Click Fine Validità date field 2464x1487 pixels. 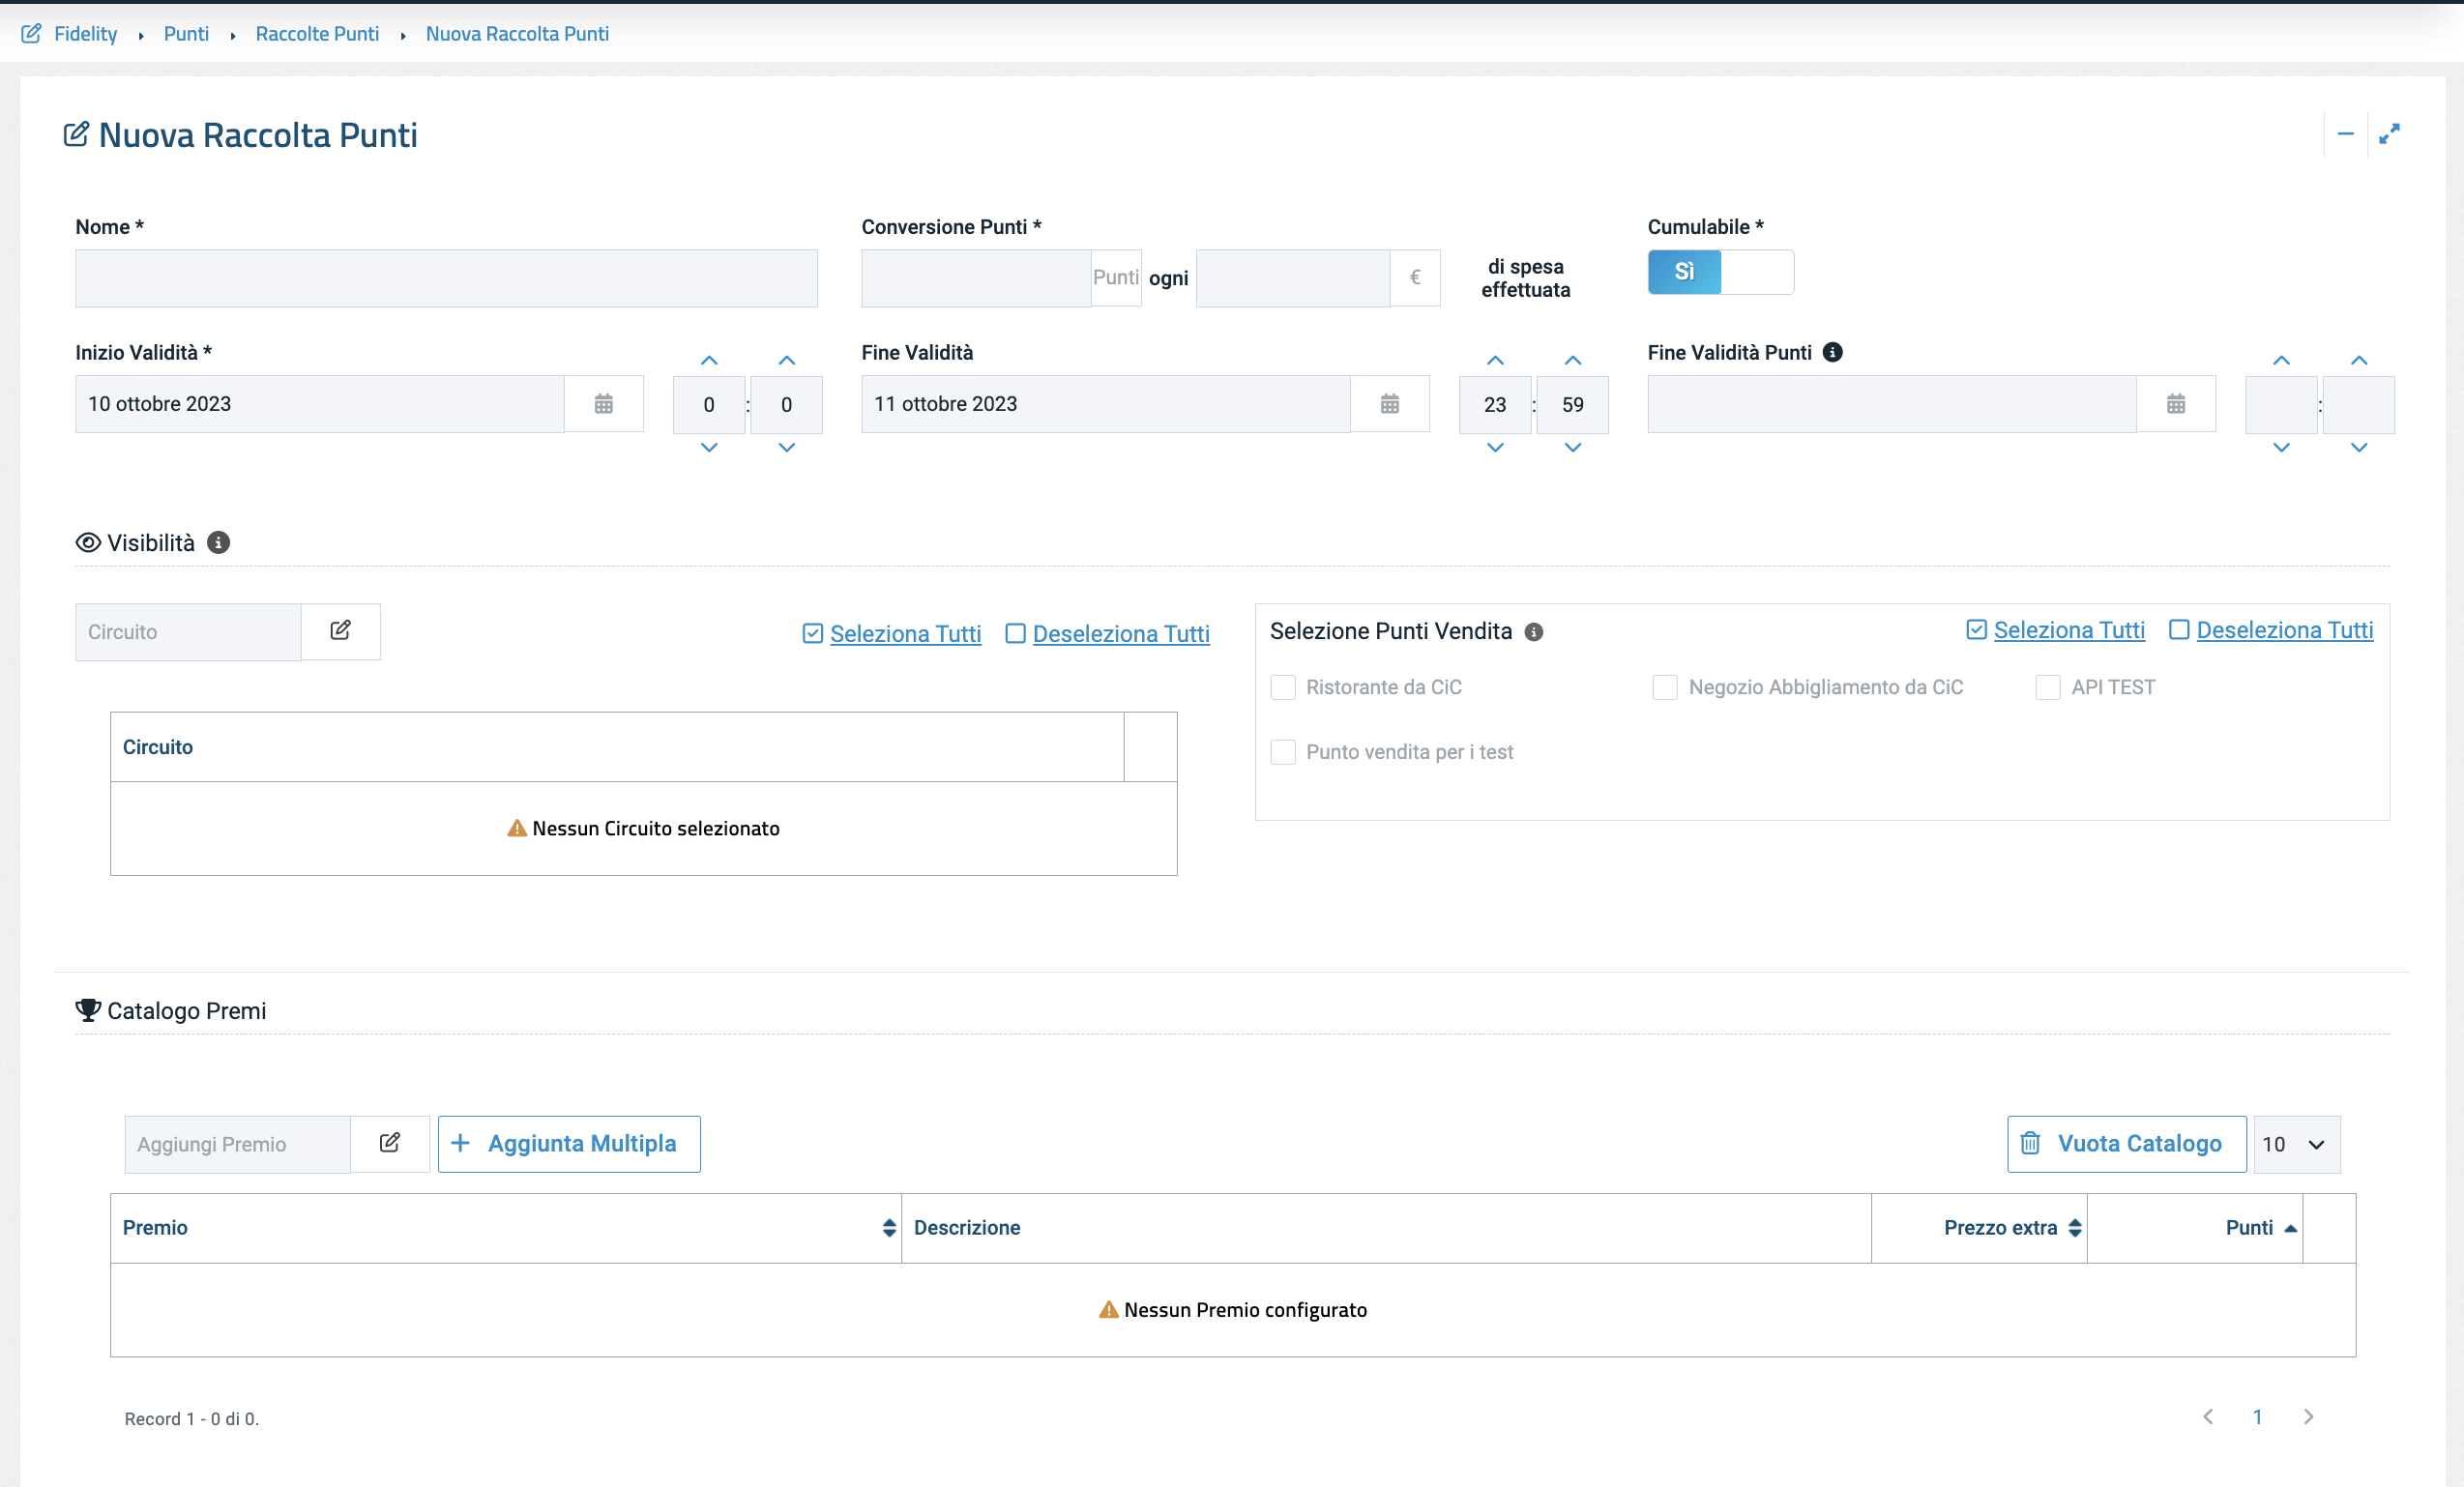click(1106, 404)
